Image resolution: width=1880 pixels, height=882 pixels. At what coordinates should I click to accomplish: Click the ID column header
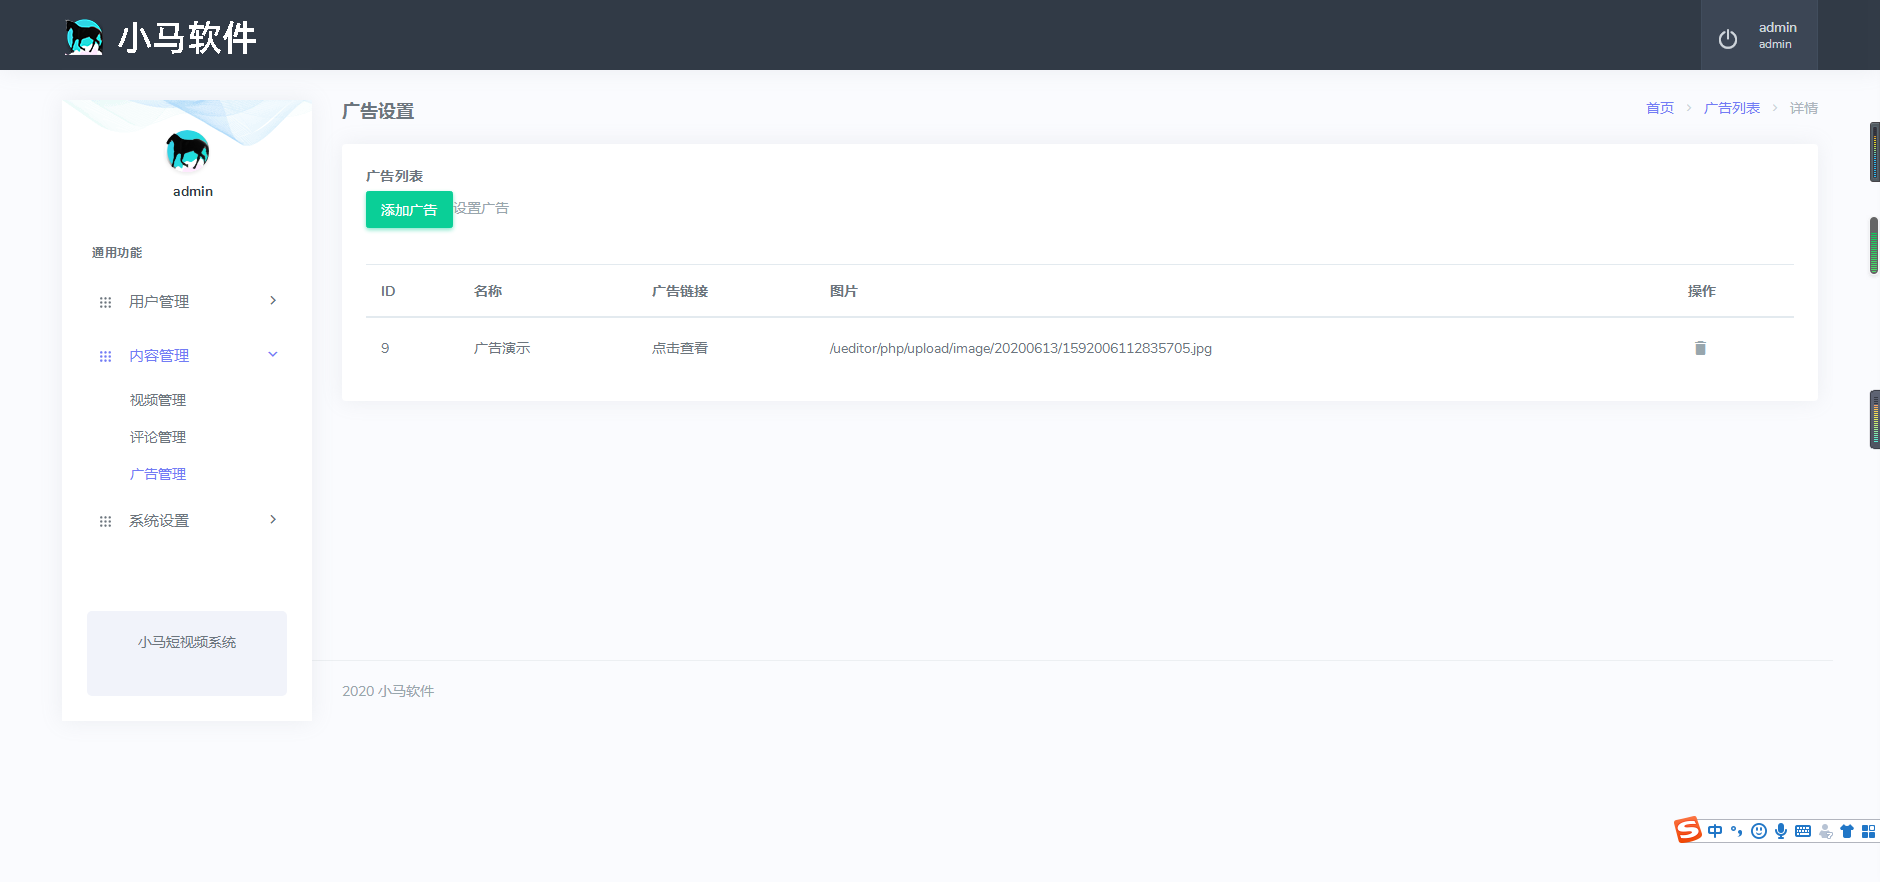click(x=388, y=291)
